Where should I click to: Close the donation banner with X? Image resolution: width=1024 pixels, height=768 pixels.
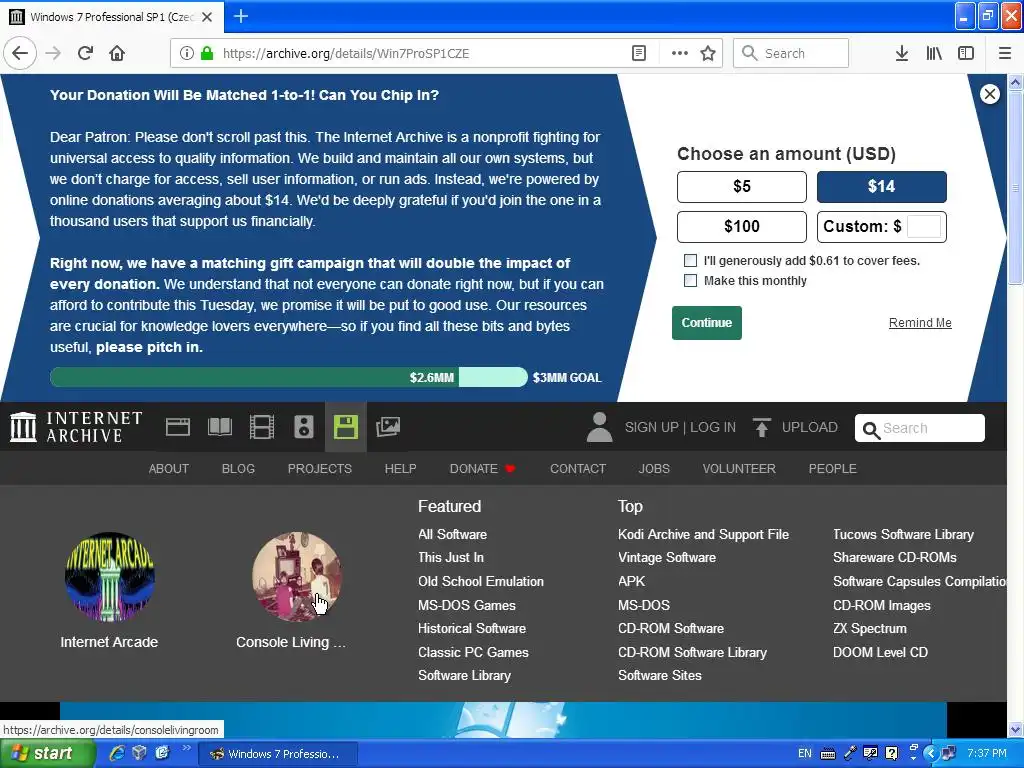click(x=990, y=94)
